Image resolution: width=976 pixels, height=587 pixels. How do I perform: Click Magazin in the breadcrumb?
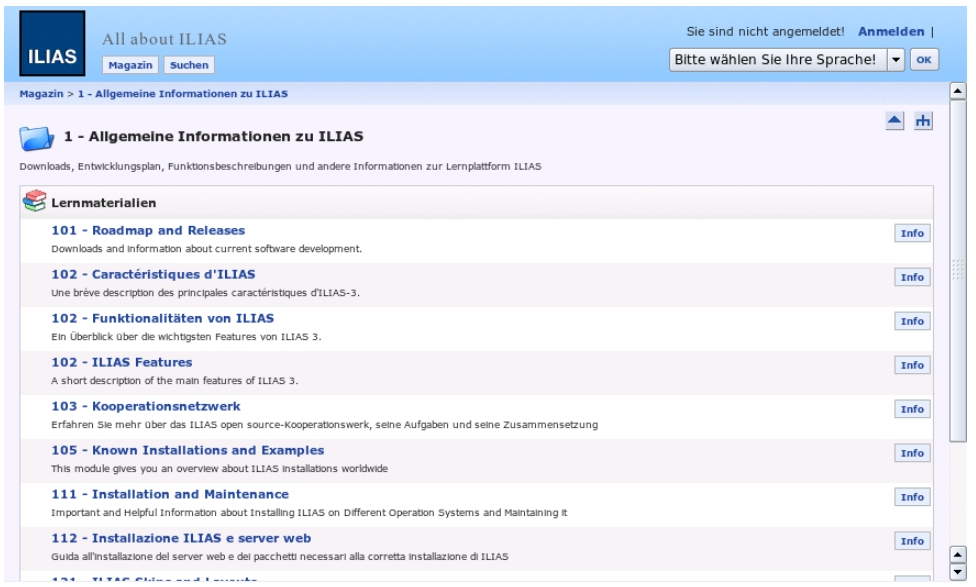[41, 94]
